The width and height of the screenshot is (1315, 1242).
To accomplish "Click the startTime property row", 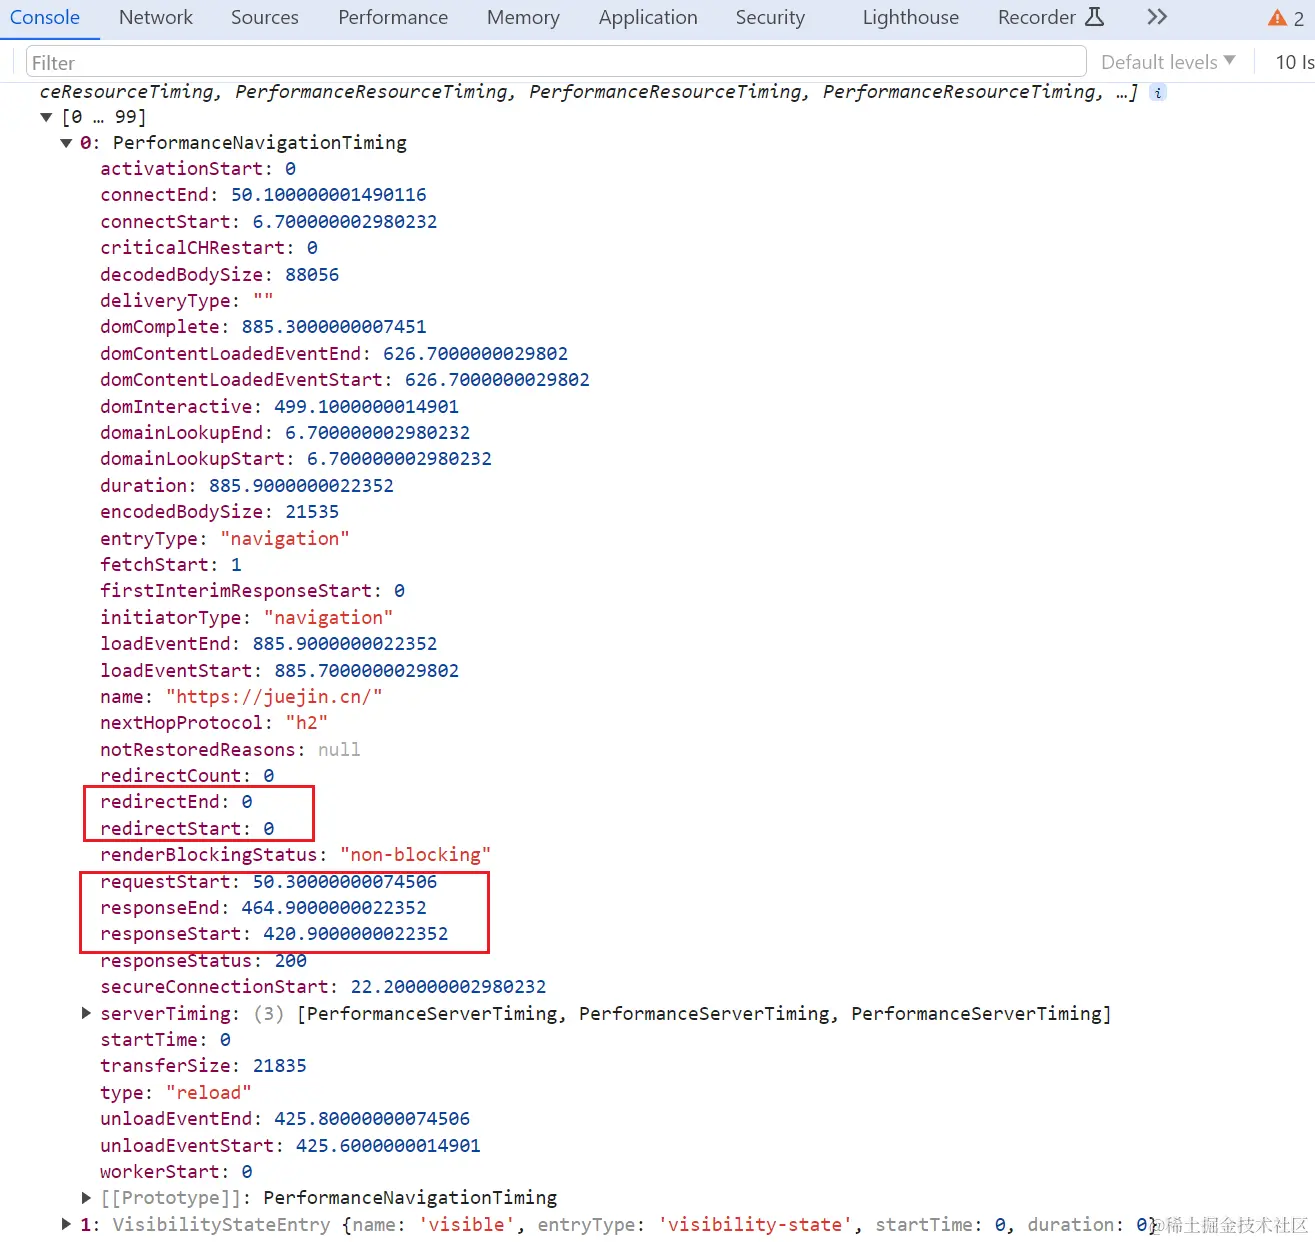I will coord(165,1040).
